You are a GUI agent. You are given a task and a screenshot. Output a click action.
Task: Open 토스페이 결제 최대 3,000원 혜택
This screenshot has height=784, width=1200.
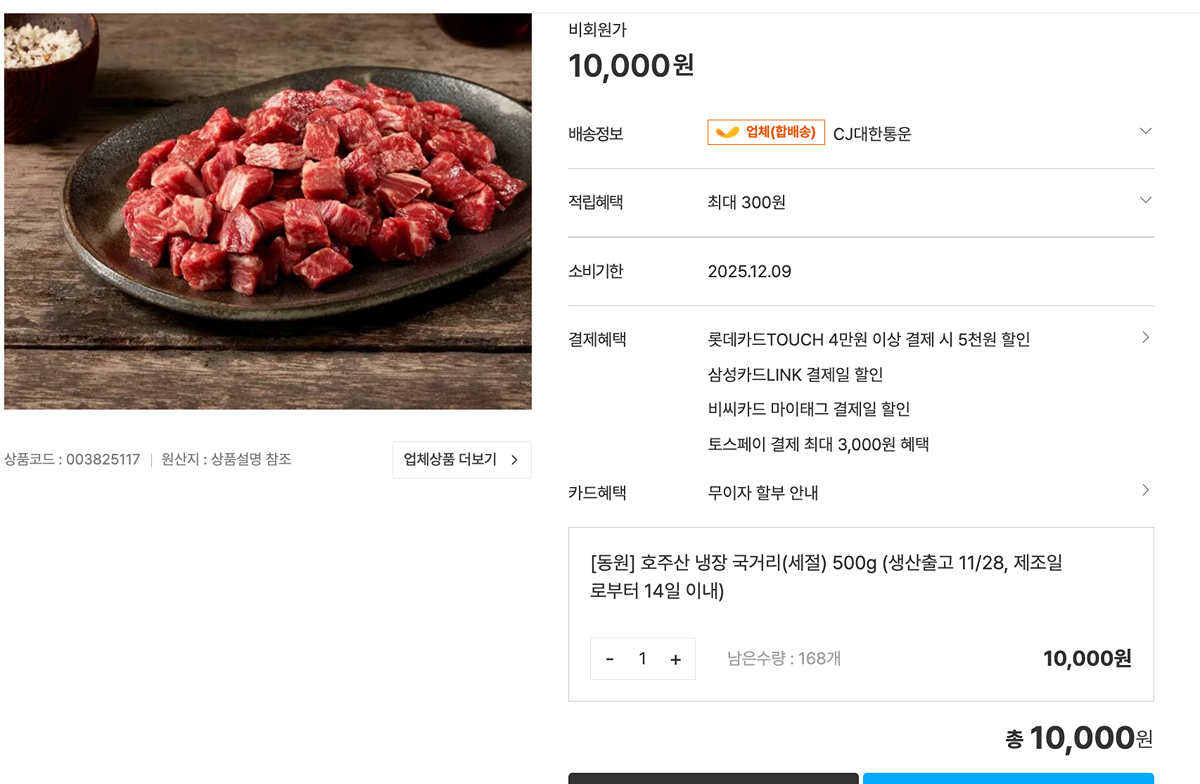pos(818,444)
